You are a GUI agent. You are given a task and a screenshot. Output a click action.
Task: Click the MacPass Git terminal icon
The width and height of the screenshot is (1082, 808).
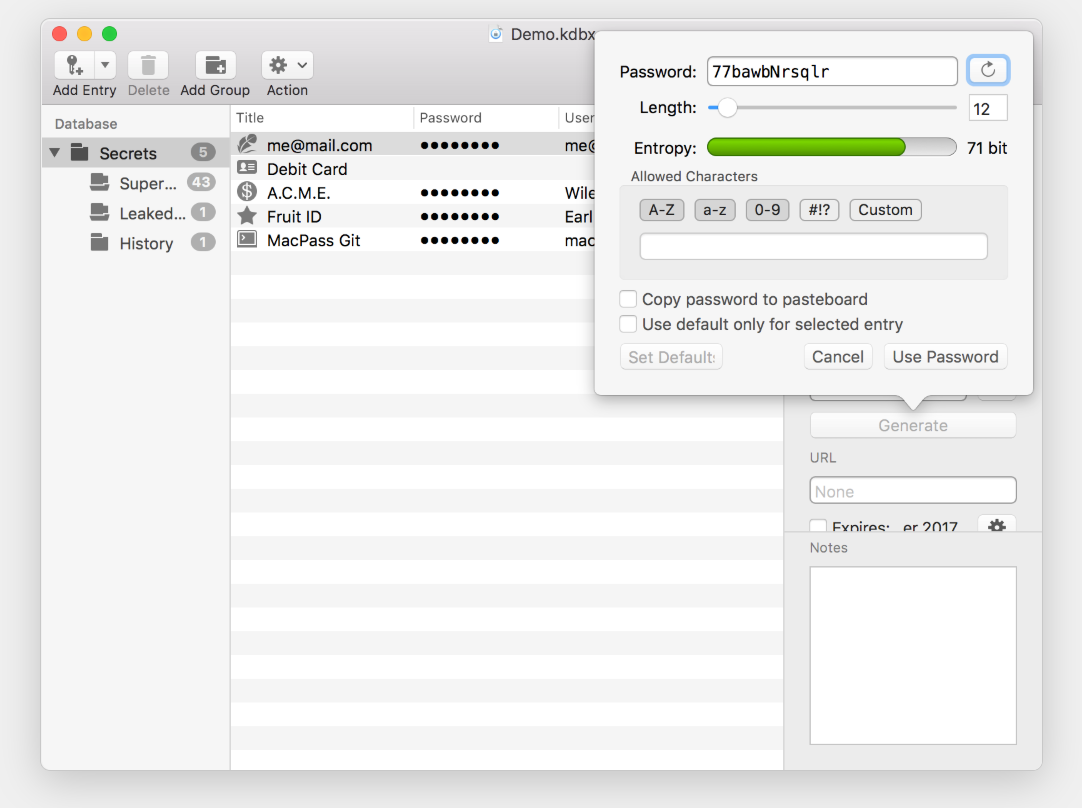click(247, 239)
